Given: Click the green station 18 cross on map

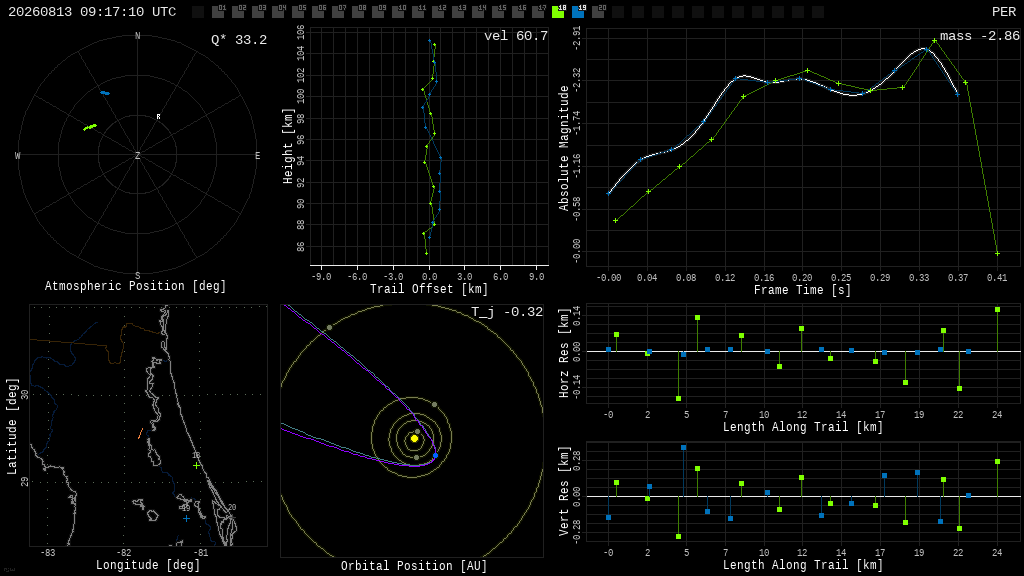Looking at the screenshot, I should (x=197, y=465).
